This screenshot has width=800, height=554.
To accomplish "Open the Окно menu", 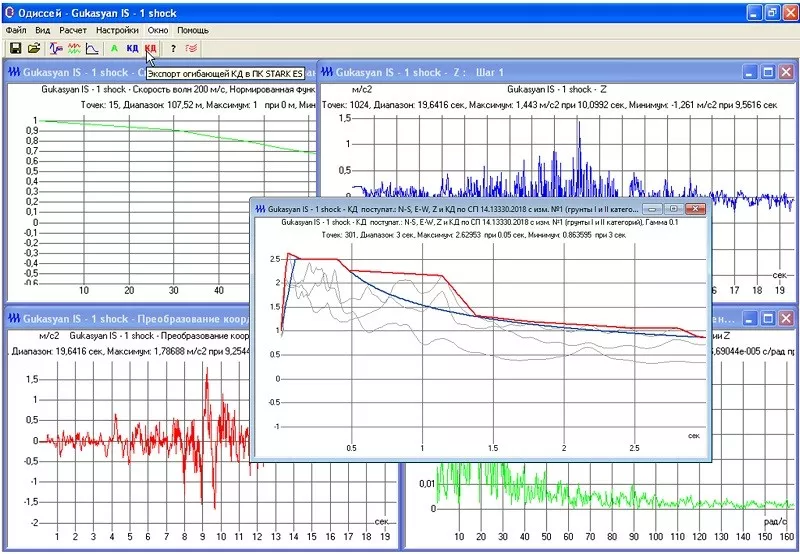I will click(x=158, y=31).
